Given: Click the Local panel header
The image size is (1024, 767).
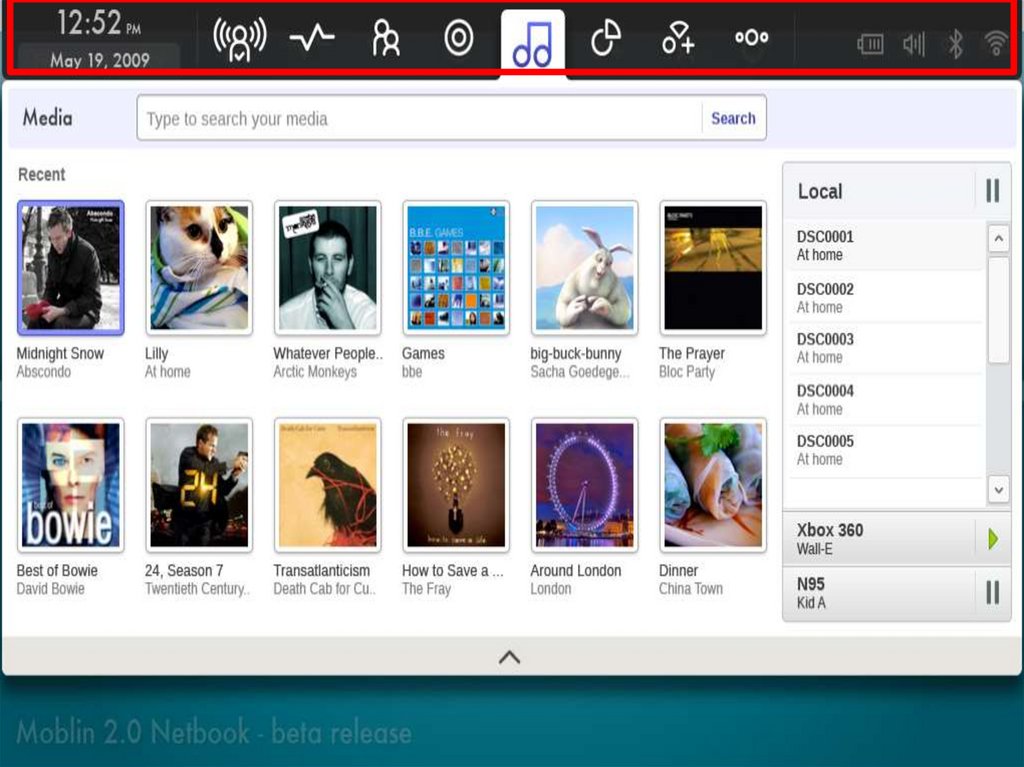Looking at the screenshot, I should (878, 191).
